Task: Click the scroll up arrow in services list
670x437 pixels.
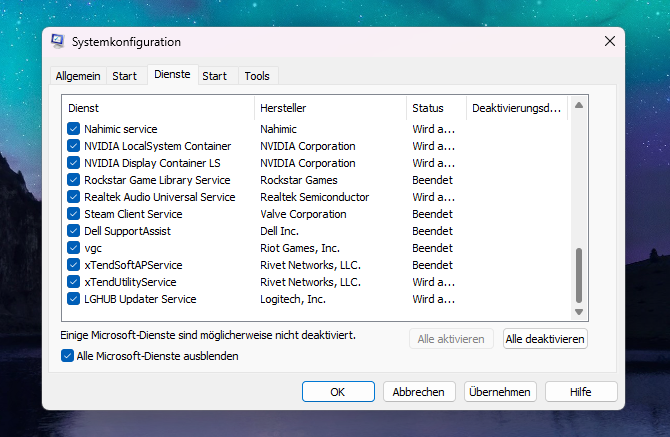Action: click(x=579, y=105)
